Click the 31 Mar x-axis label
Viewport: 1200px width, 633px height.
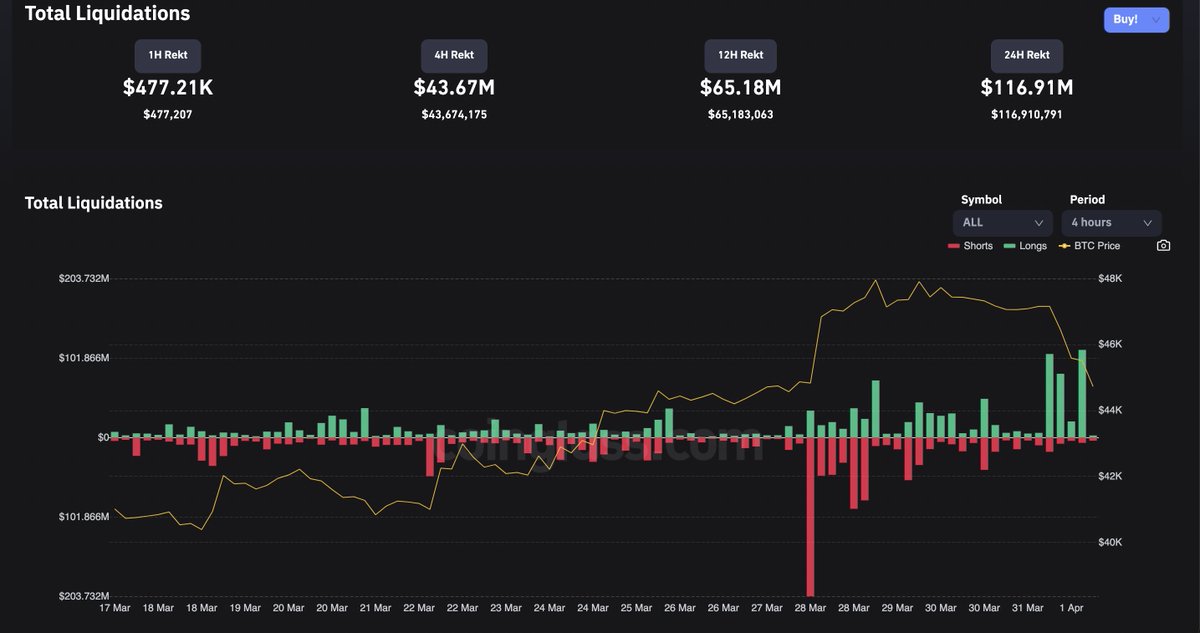[1028, 607]
